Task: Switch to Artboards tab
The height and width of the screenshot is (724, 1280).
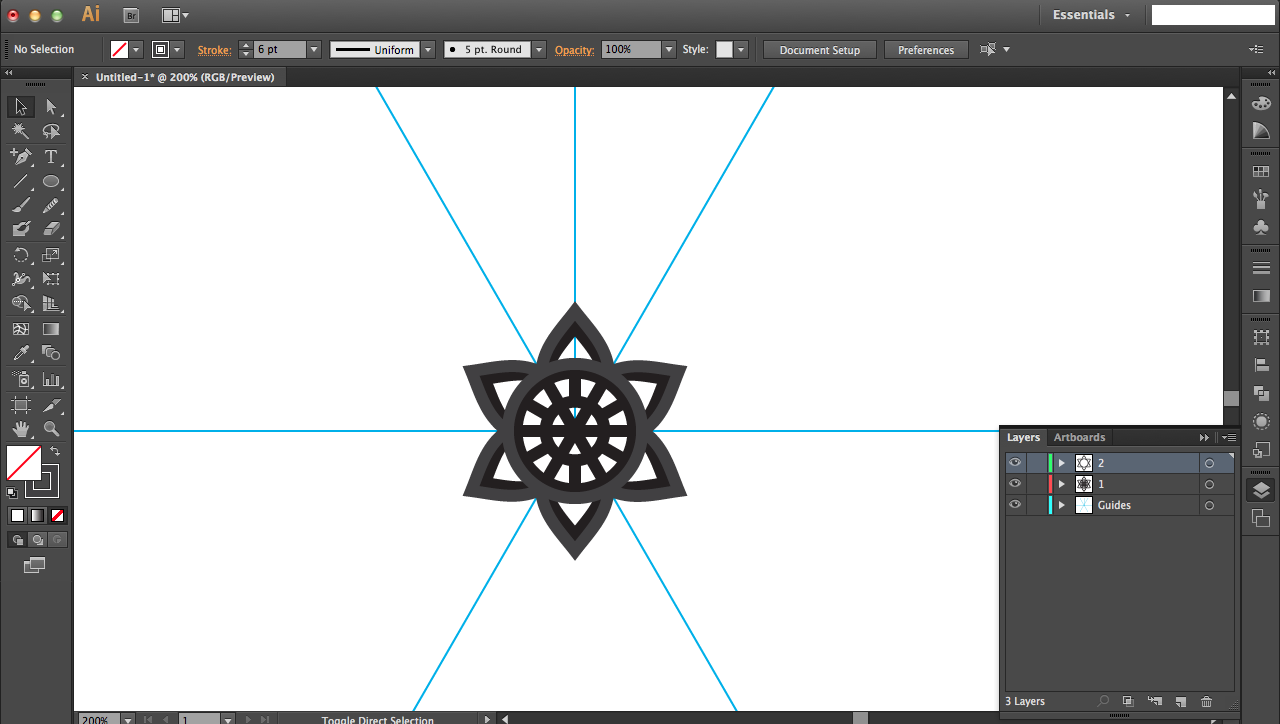Action: [1079, 437]
